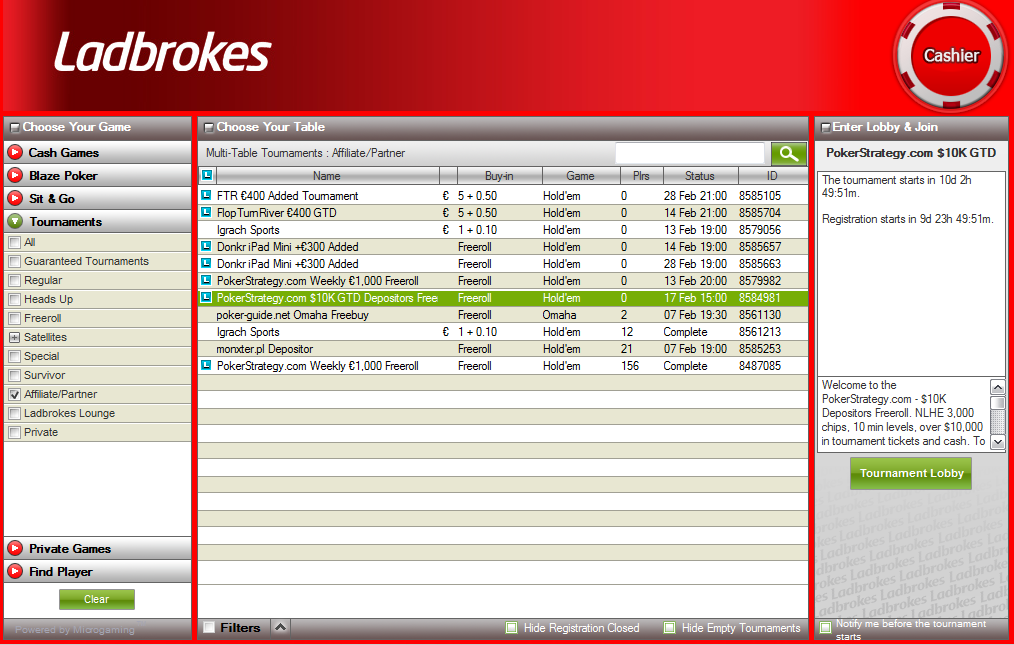Image resolution: width=1014 pixels, height=645 pixels.
Task: Check the Guaranteed Tournaments filter
Action: pos(14,261)
